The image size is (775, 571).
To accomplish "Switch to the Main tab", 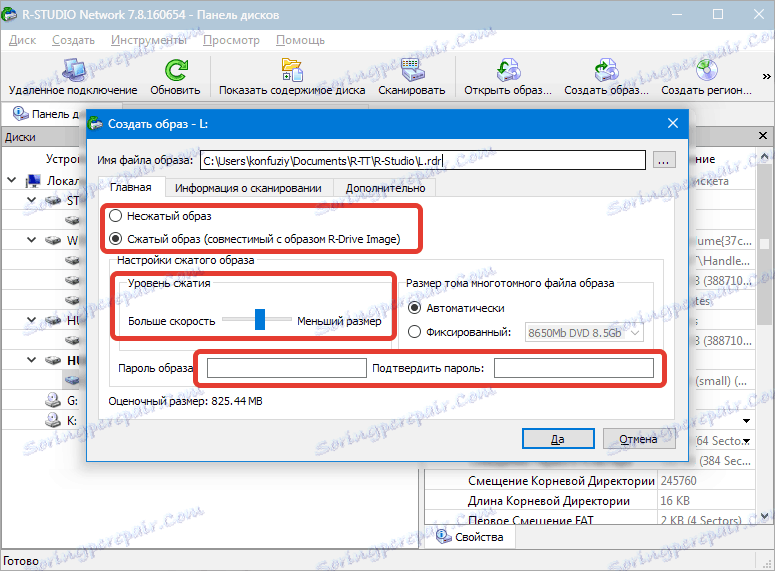I will point(130,187).
